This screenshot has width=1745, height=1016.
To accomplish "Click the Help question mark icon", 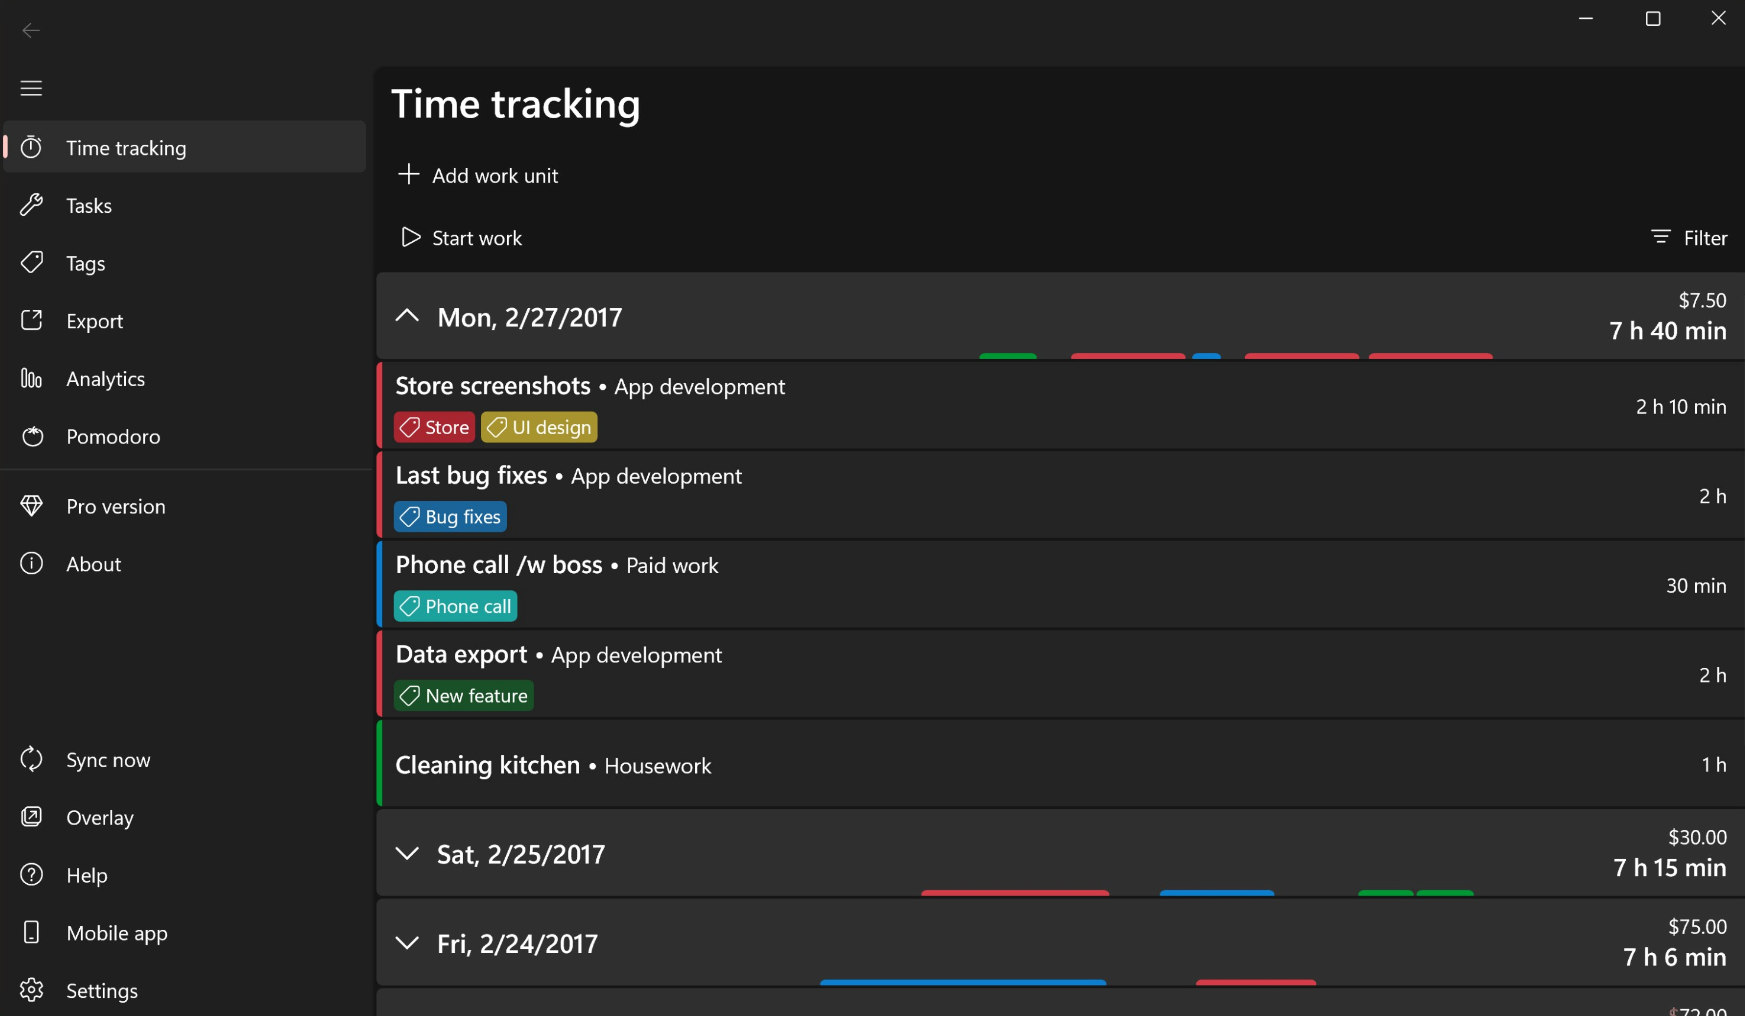I will [32, 875].
